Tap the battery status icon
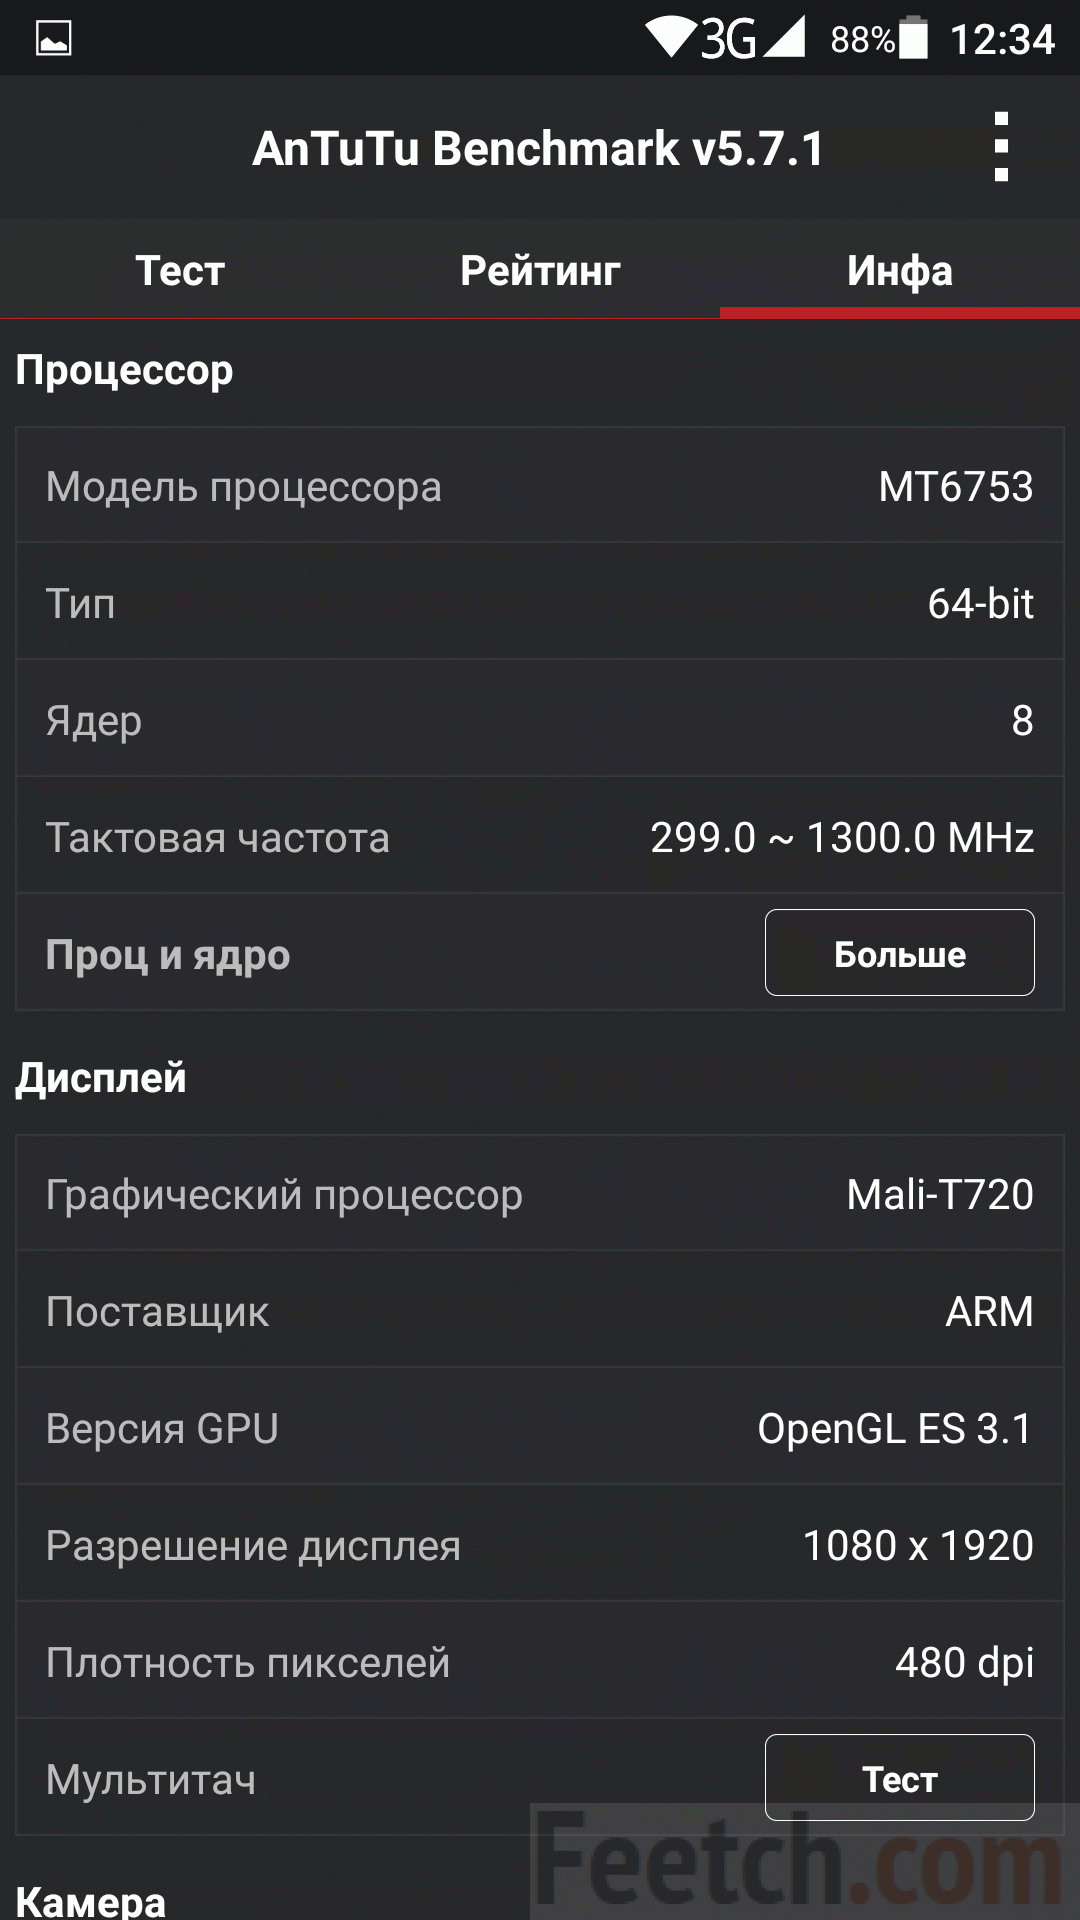The height and width of the screenshot is (1920, 1080). point(913,38)
